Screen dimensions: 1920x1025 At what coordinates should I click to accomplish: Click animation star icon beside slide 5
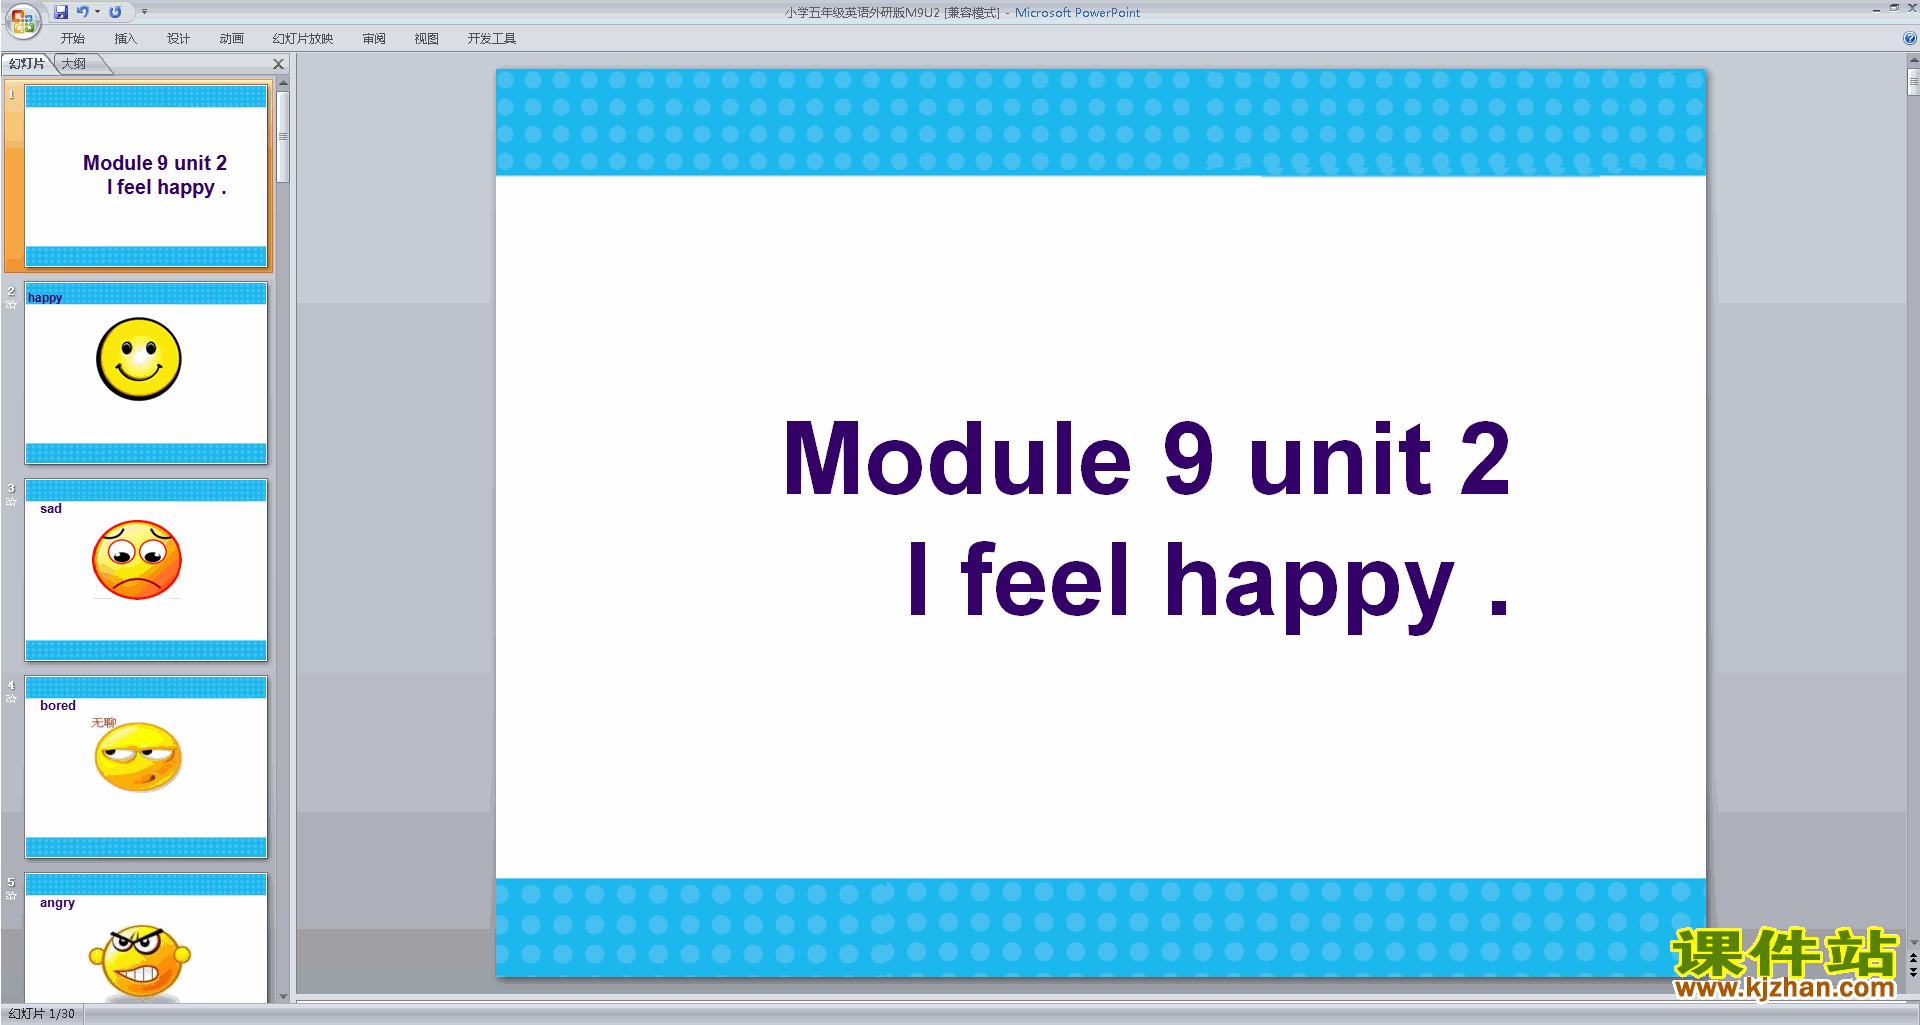click(x=11, y=896)
